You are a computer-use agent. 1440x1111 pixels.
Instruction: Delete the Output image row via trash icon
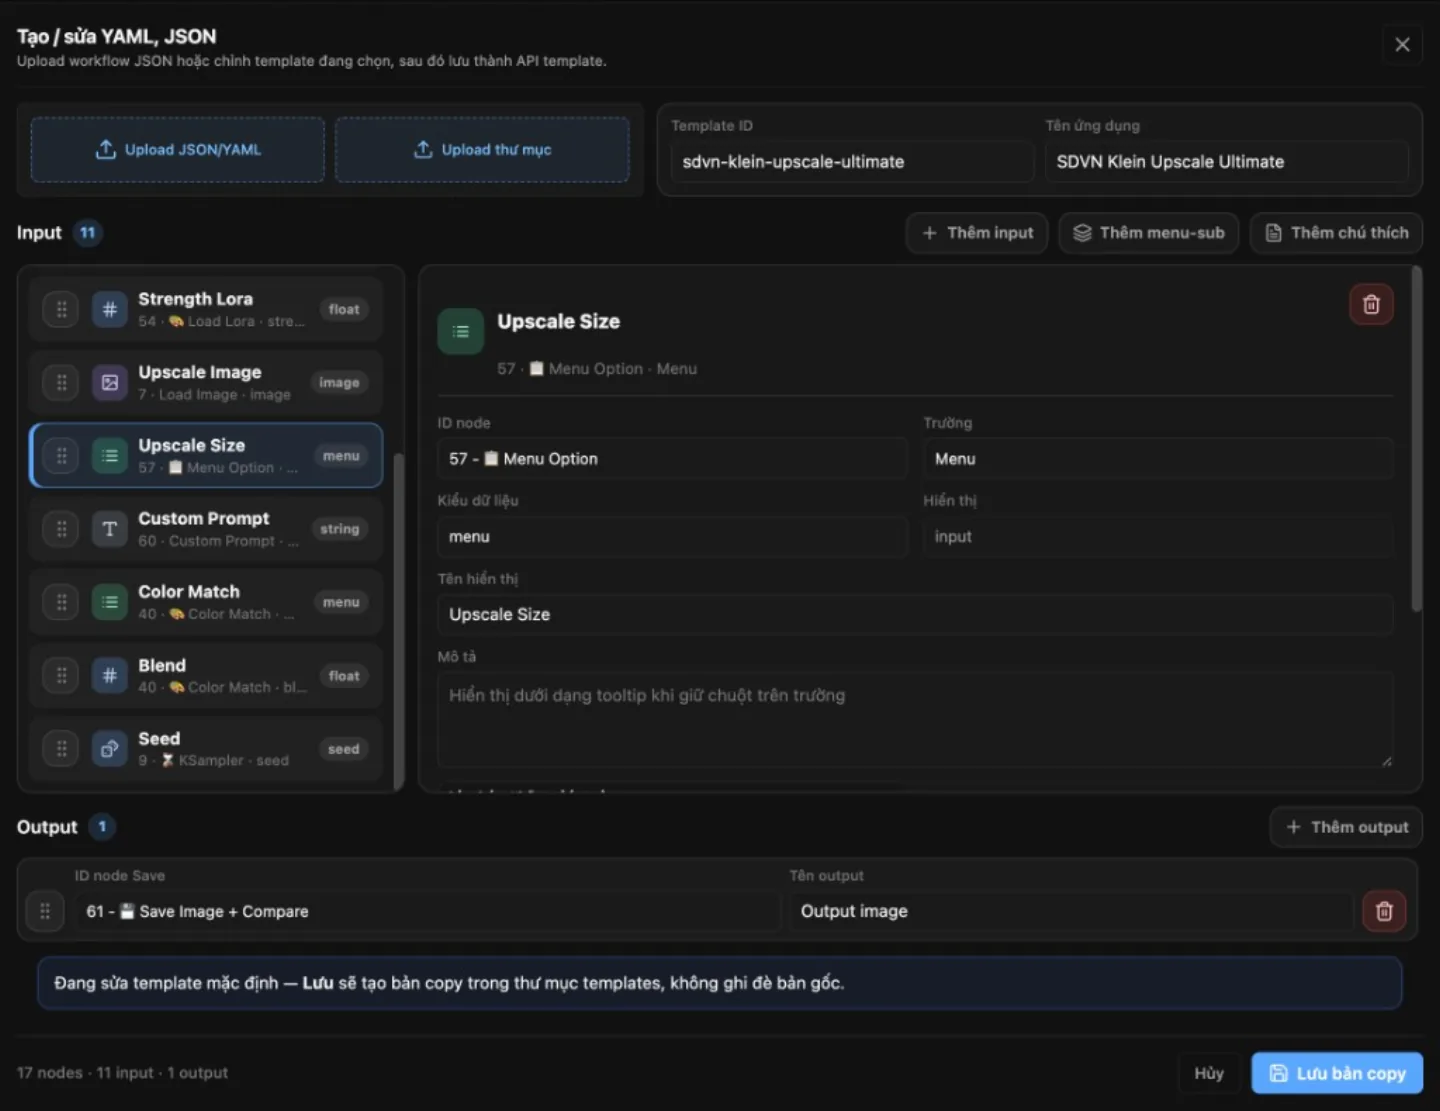(1384, 911)
